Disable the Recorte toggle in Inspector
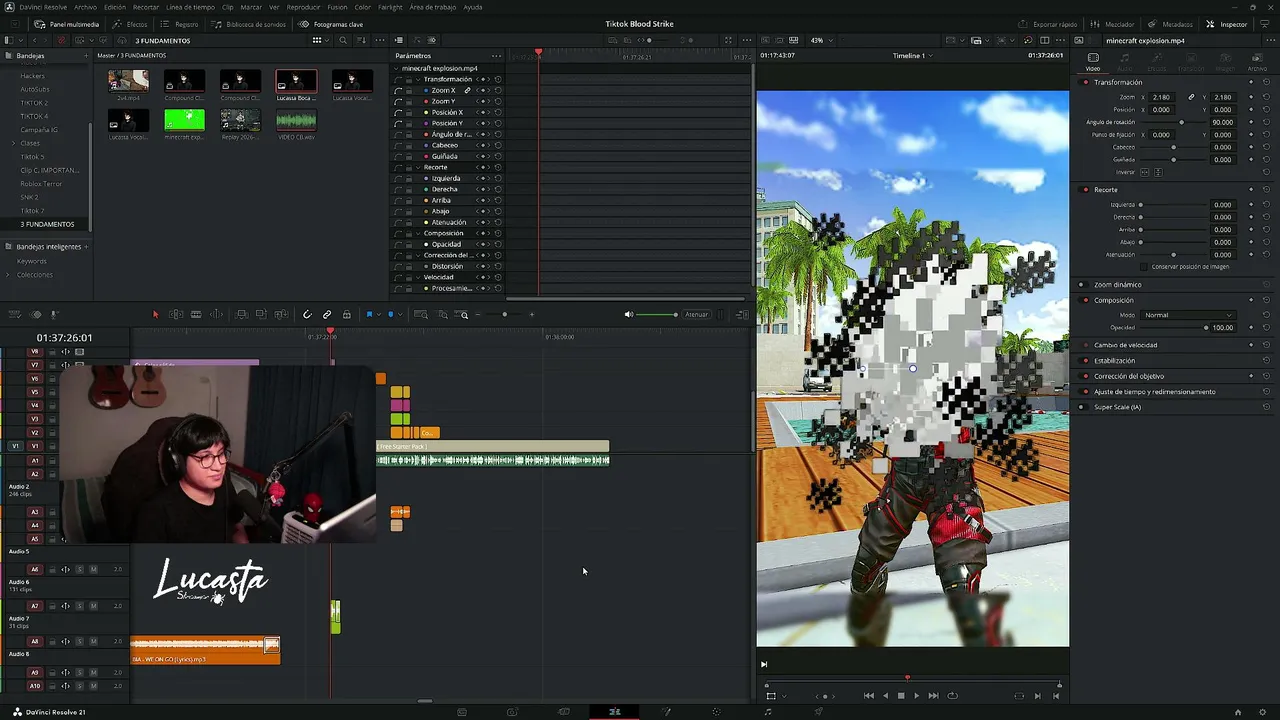 click(1086, 190)
